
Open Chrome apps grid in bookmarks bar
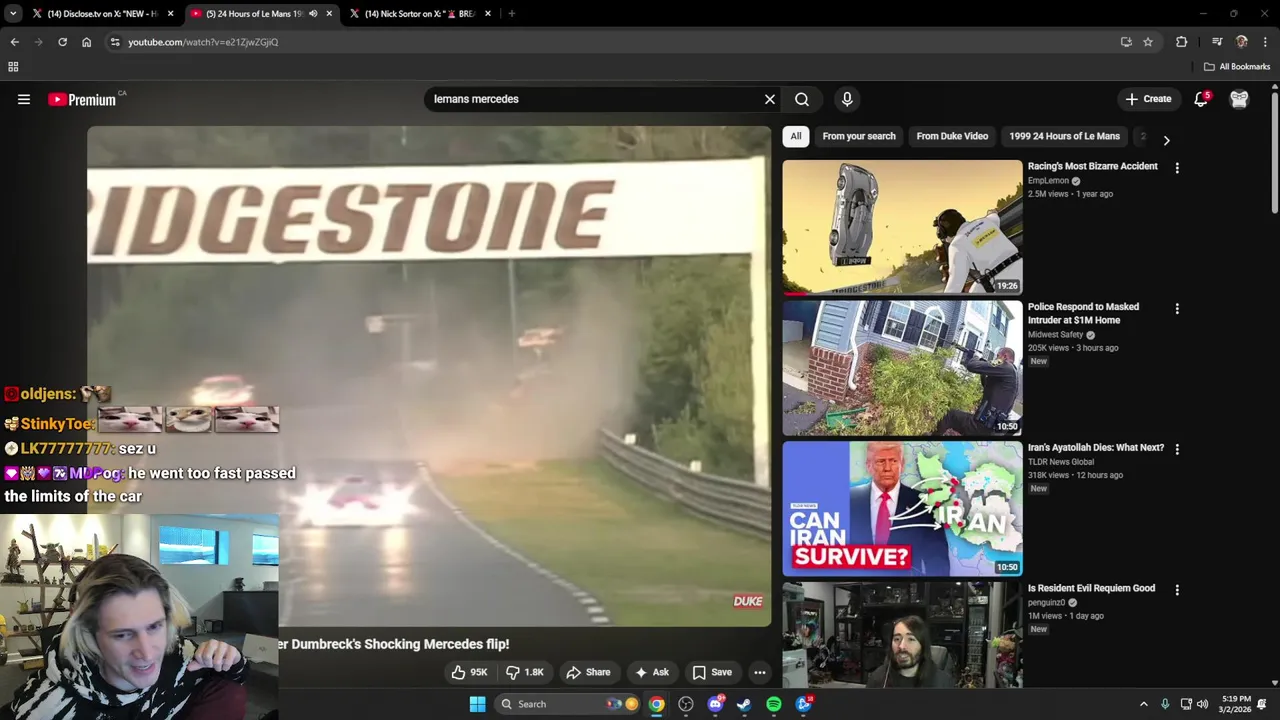tap(13, 67)
